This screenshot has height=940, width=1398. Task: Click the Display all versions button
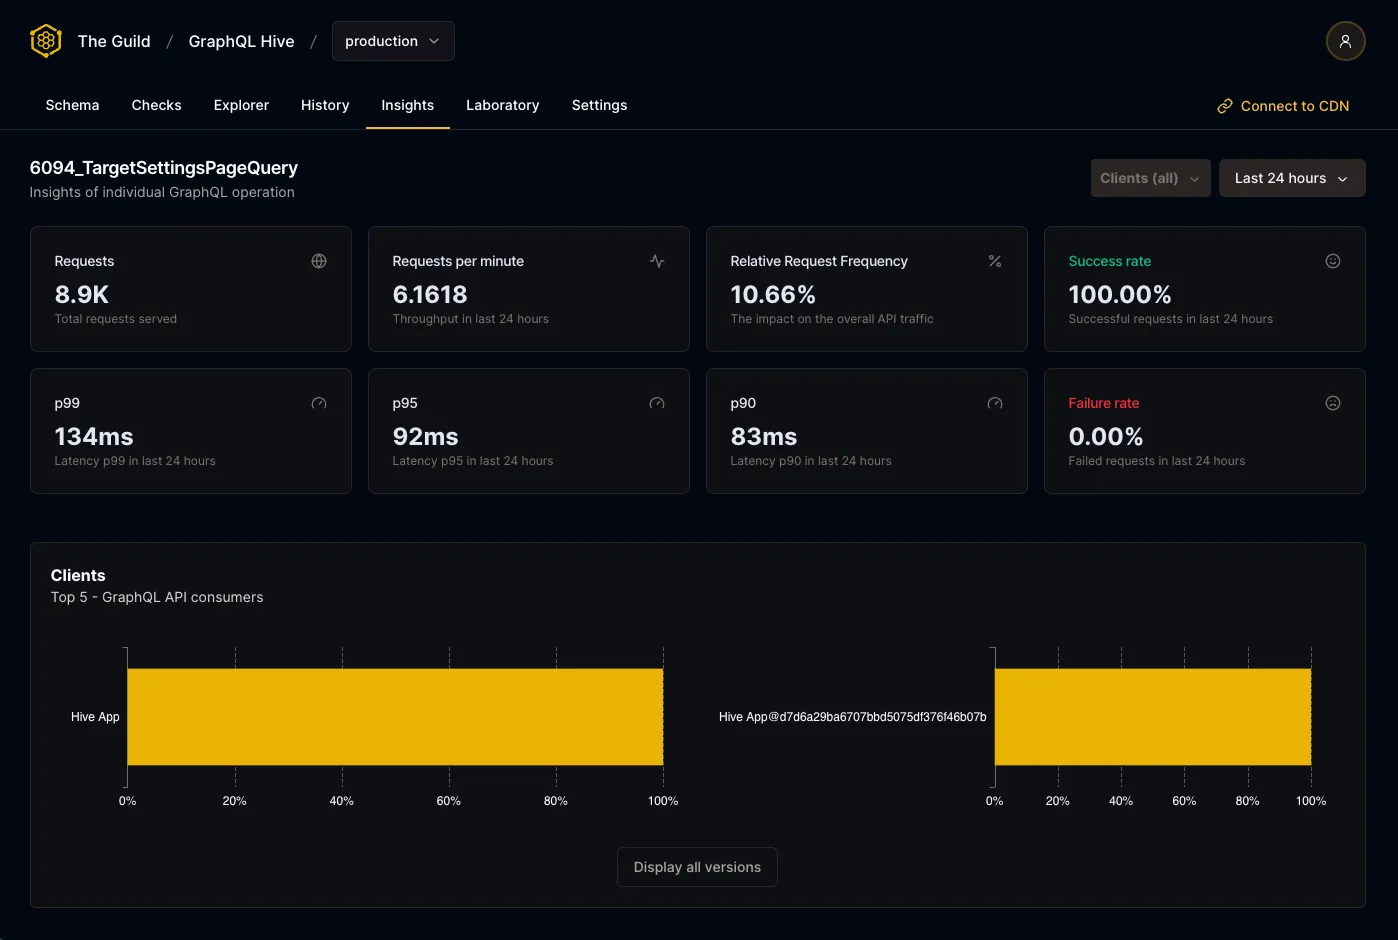[697, 867]
